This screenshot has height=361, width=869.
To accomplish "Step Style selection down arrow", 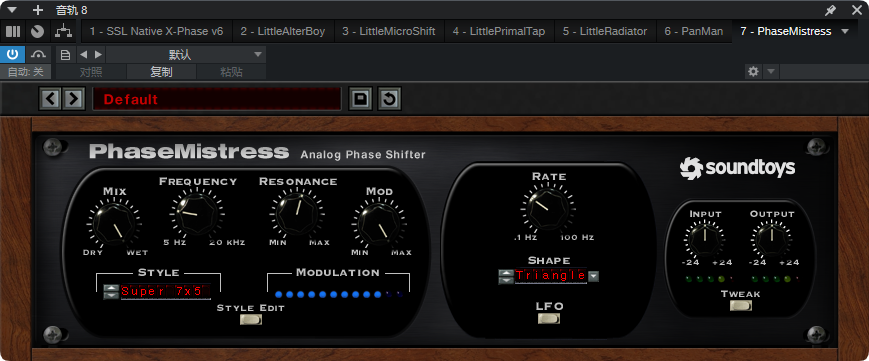I will pyautogui.click(x=112, y=295).
